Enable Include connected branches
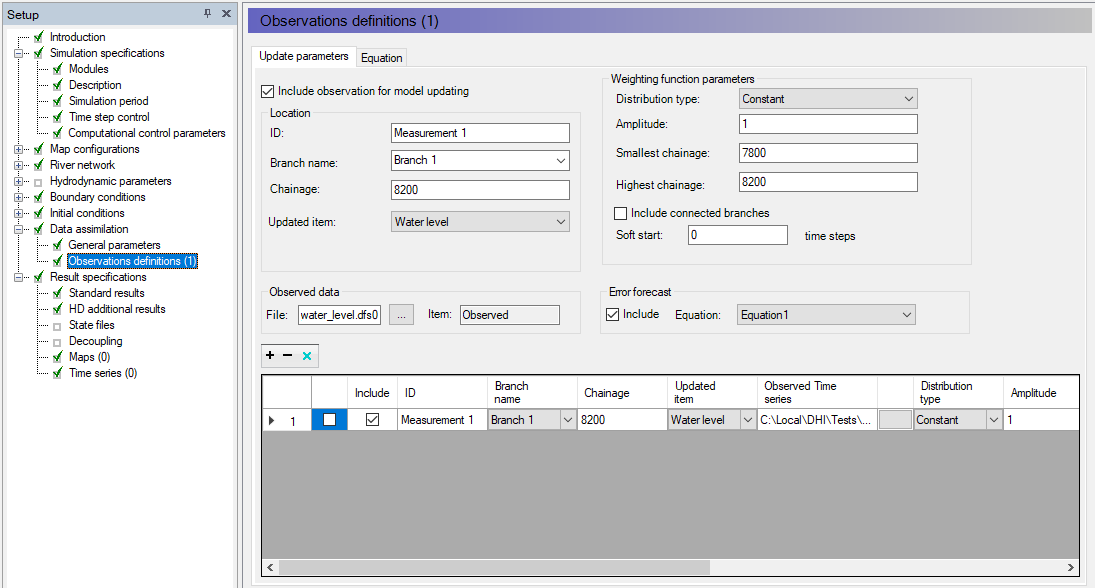This screenshot has height=588, width=1095. (620, 213)
